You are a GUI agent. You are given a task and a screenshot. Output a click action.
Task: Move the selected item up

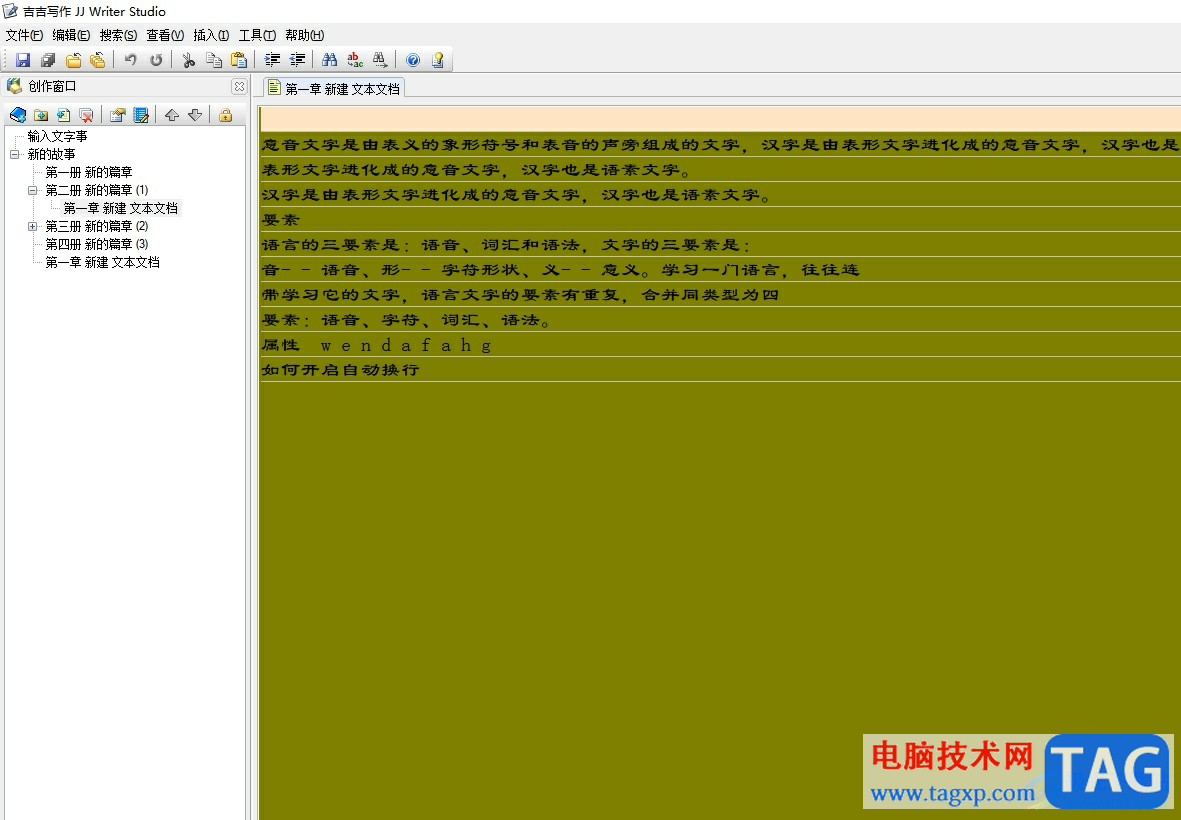coord(172,114)
